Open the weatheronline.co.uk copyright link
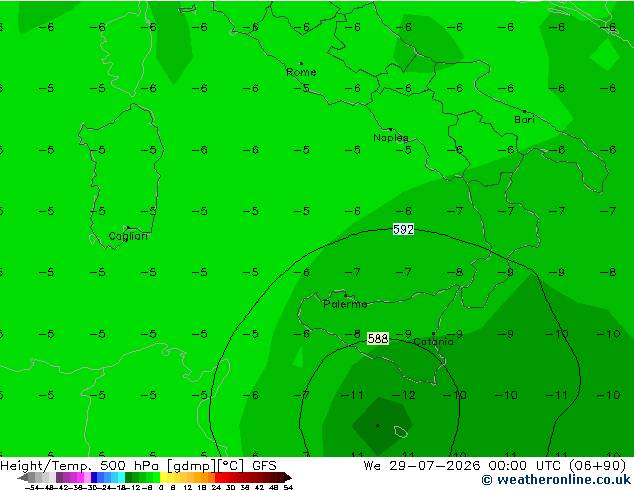 556,480
